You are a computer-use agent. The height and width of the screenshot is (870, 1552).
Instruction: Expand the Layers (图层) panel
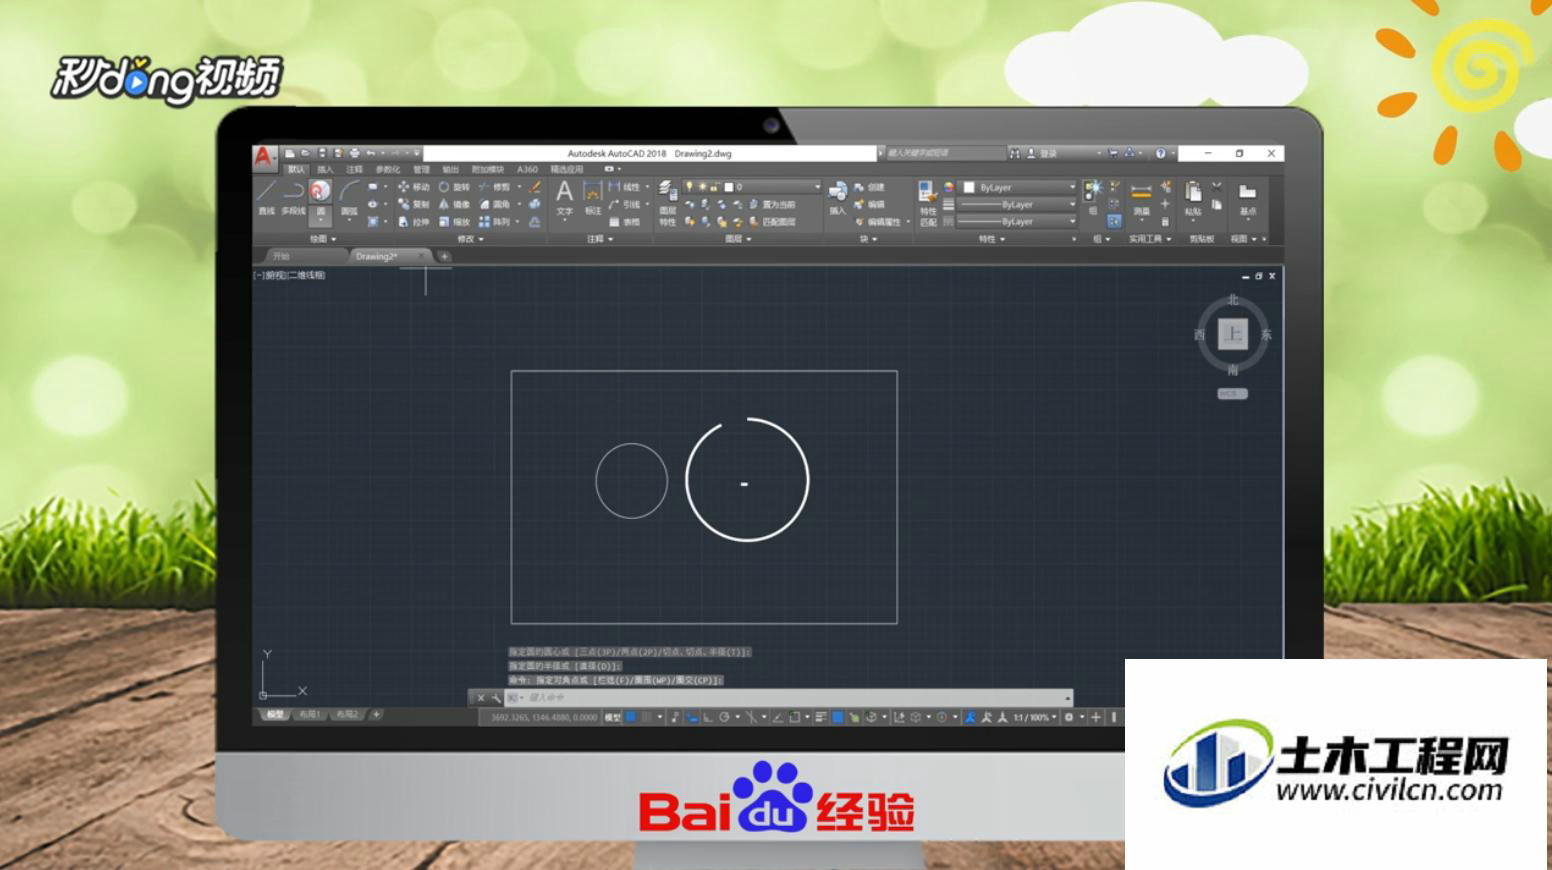[738, 239]
